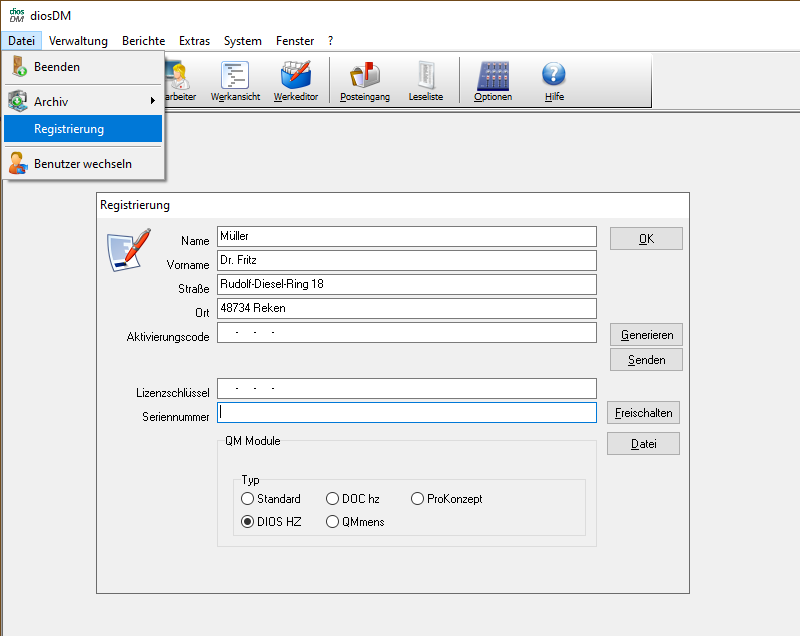Select the Standard type radio button
Screen dimensions: 800x636
click(x=248, y=499)
